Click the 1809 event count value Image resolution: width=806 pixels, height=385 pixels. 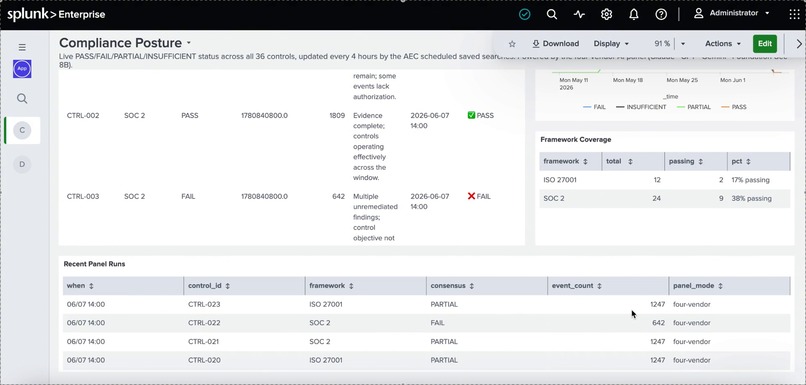click(337, 116)
